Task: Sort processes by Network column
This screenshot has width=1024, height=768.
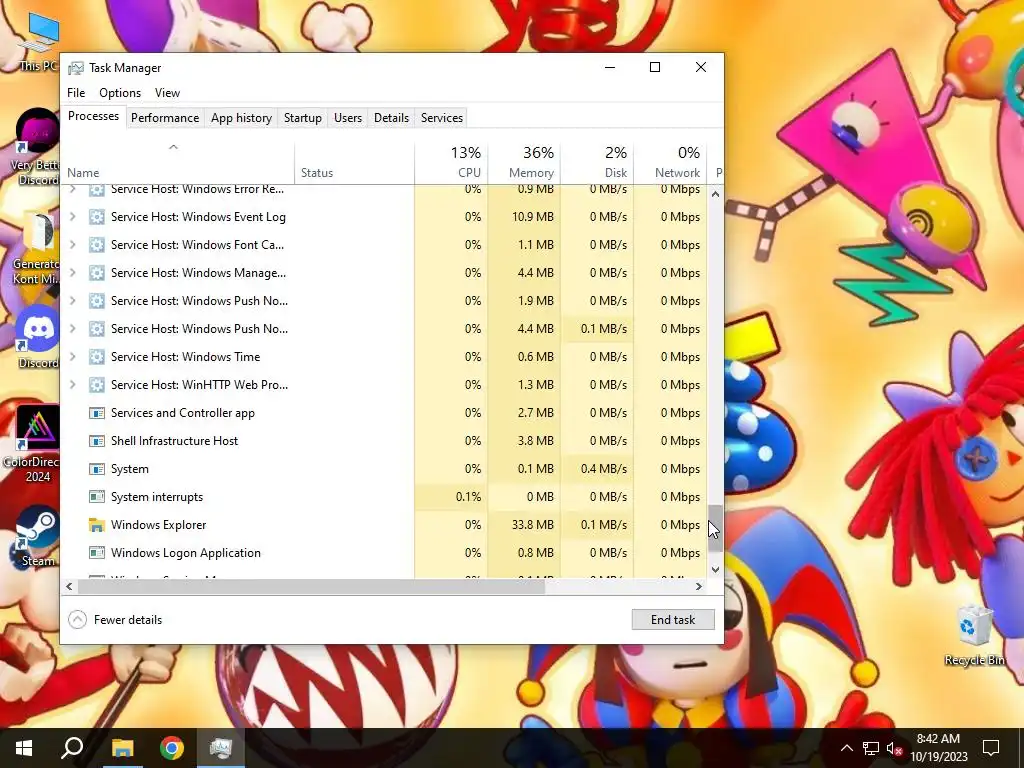Action: point(671,162)
